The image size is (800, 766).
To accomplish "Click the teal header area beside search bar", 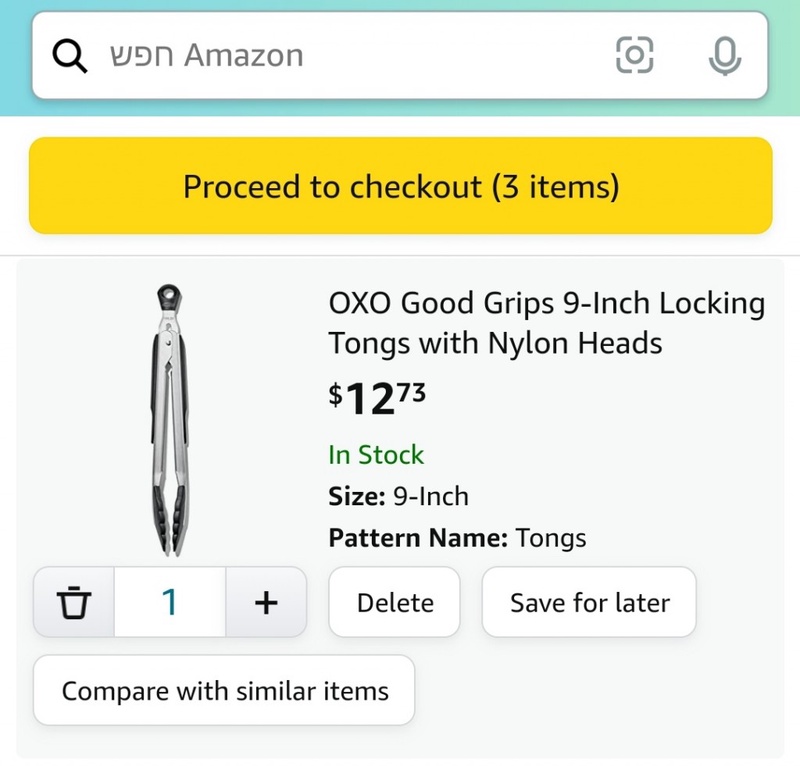I will pos(784,56).
